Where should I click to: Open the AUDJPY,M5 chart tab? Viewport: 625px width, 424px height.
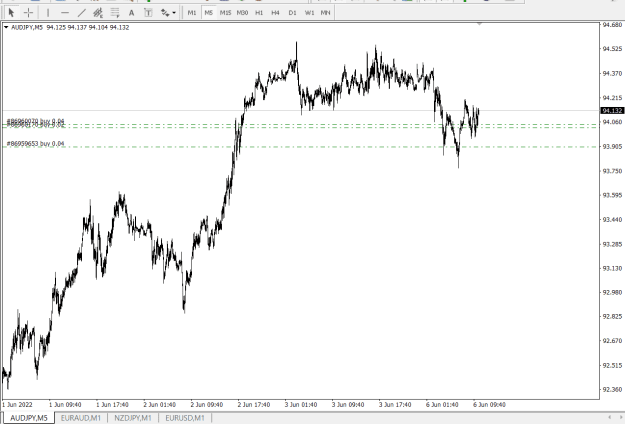(x=29, y=418)
